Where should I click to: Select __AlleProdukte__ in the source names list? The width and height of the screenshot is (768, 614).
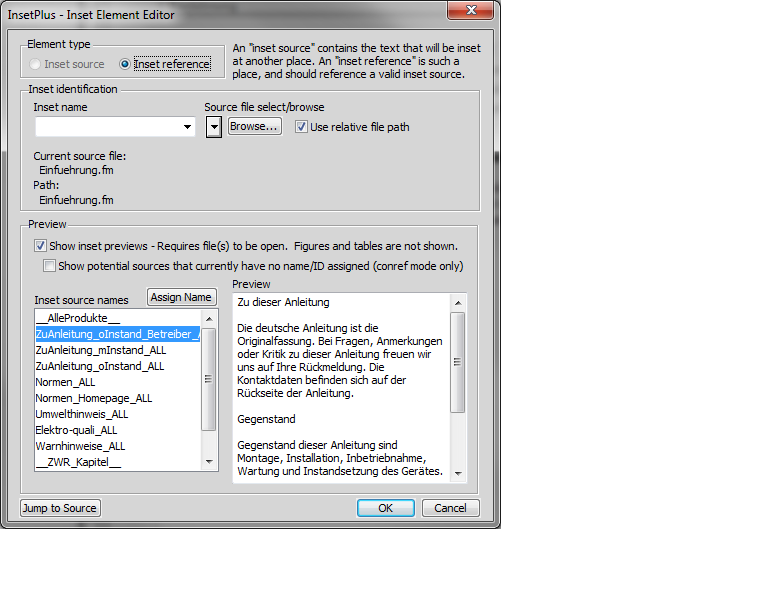coord(118,318)
